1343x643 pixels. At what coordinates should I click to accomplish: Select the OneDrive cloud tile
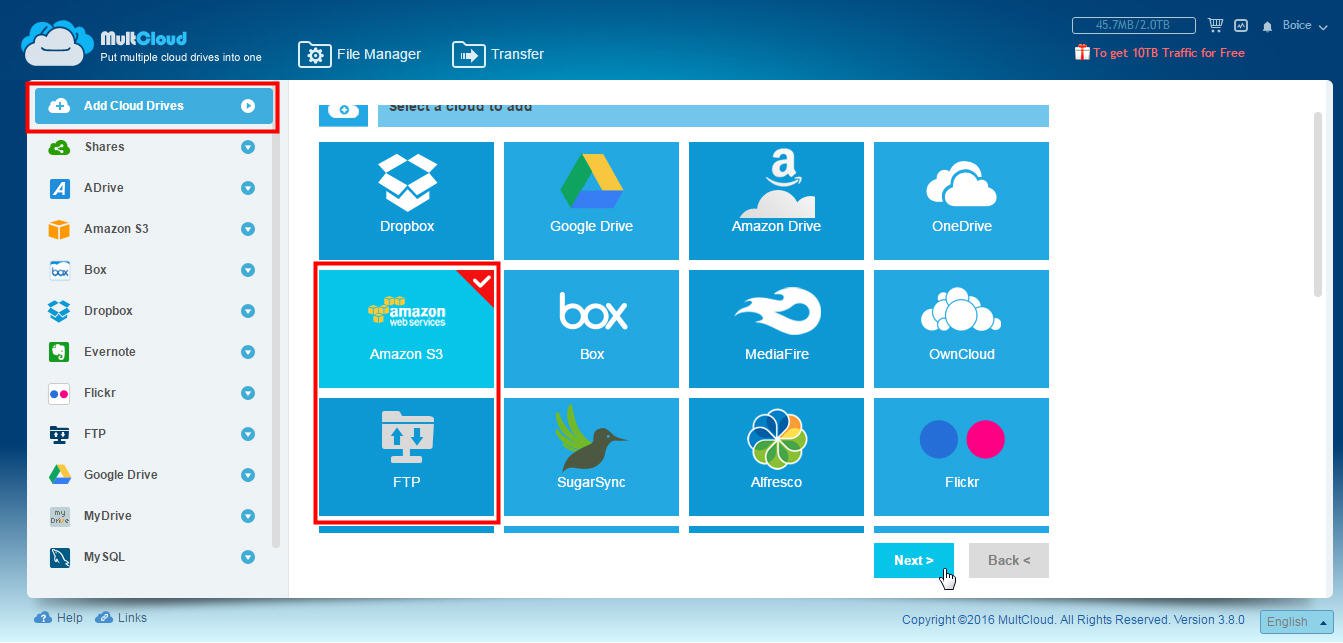coord(961,201)
